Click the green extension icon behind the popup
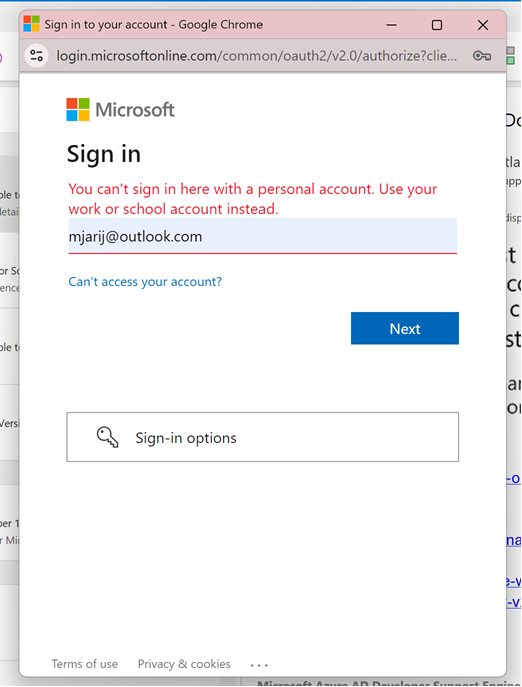 coord(511,56)
